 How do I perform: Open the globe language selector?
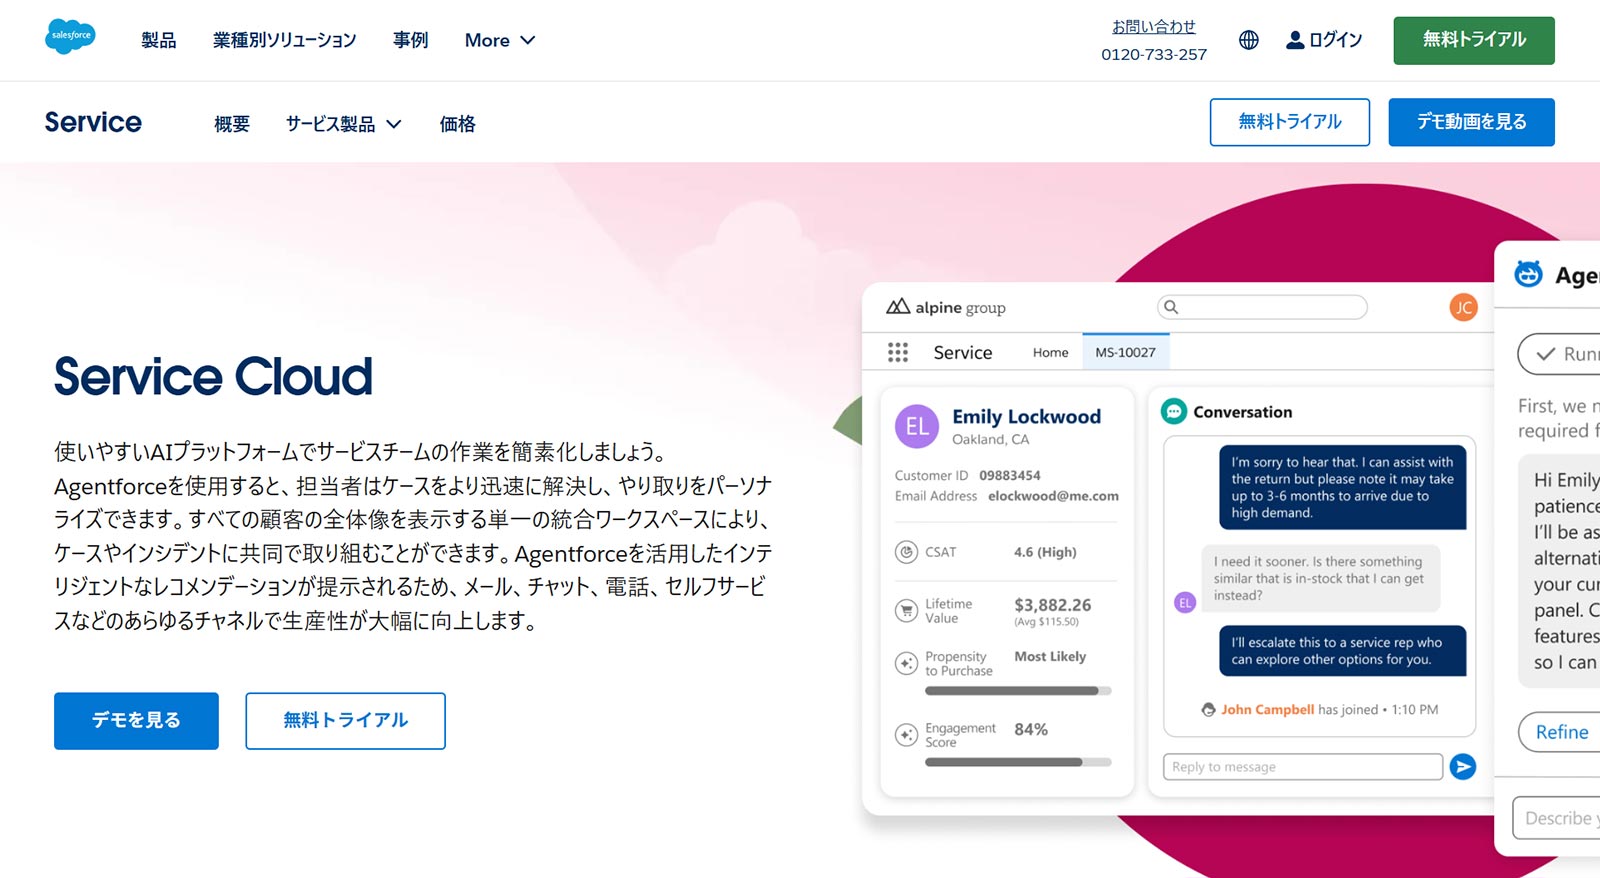click(x=1248, y=40)
